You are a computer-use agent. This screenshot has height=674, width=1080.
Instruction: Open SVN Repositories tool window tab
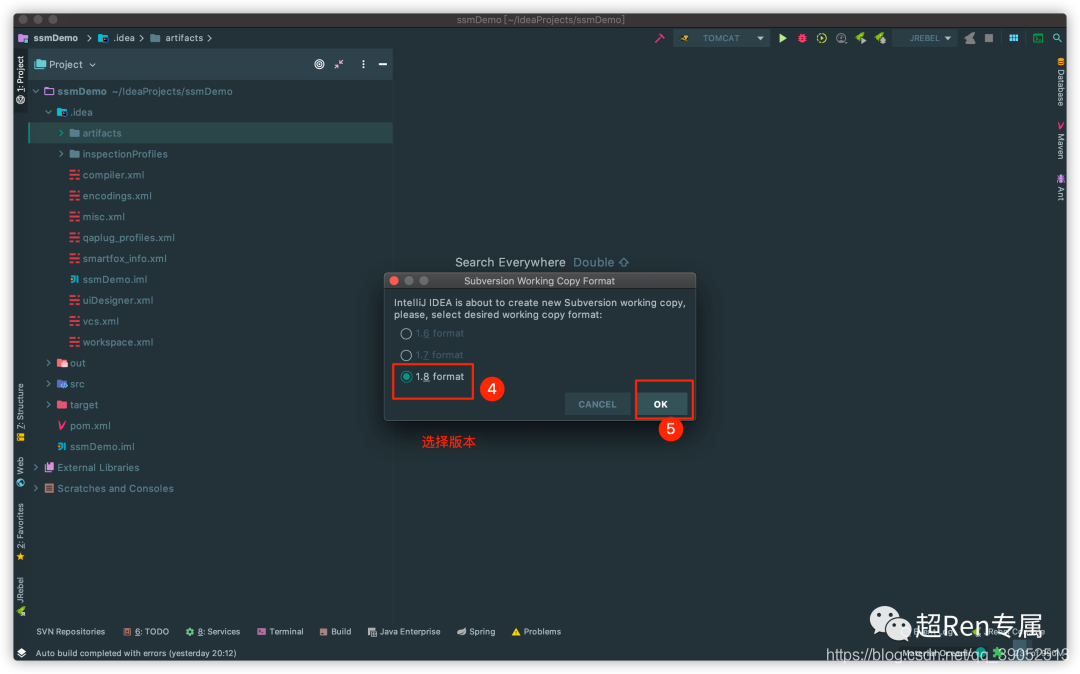[x=70, y=632]
